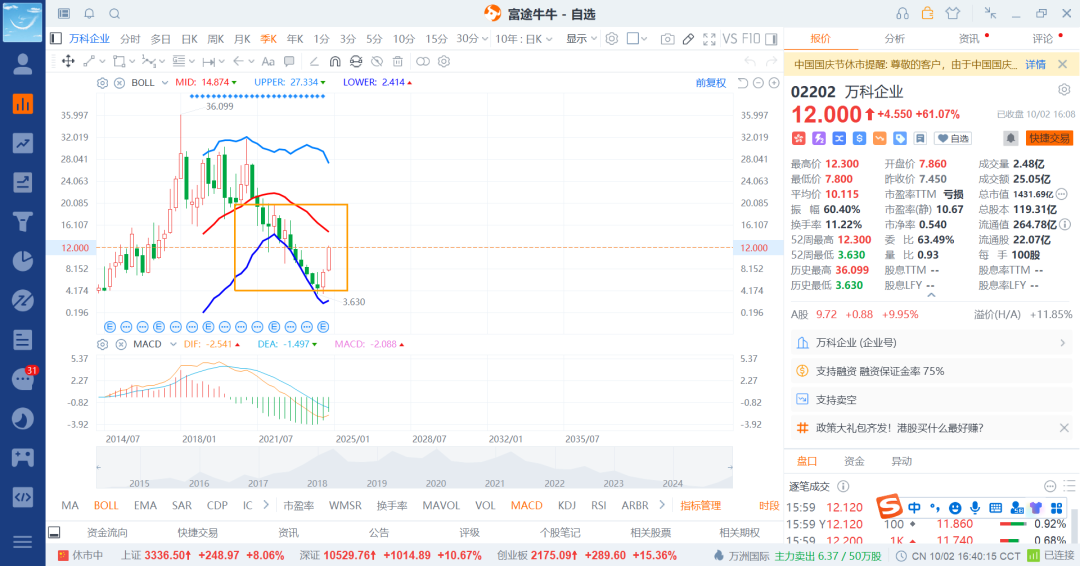This screenshot has width=1080, height=566.
Task: Open the 显示 display dropdown
Action: point(581,39)
